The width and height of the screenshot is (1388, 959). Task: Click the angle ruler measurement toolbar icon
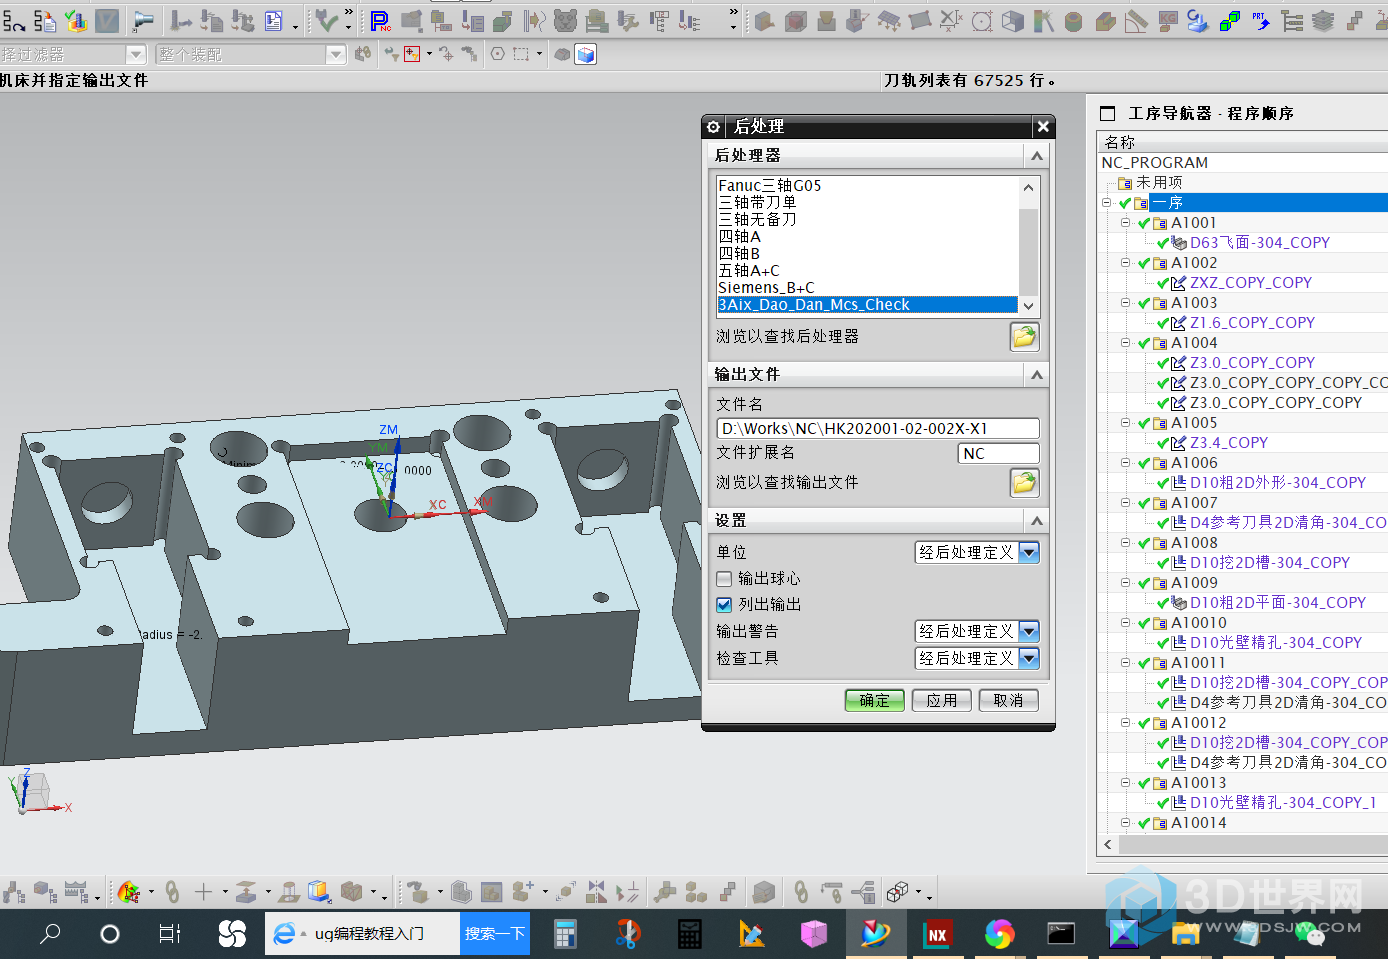click(1137, 20)
